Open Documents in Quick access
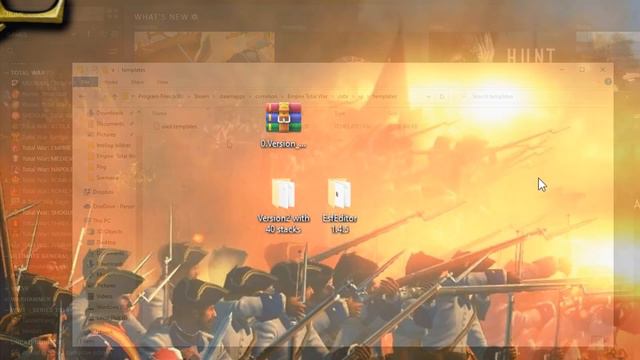 (110, 123)
